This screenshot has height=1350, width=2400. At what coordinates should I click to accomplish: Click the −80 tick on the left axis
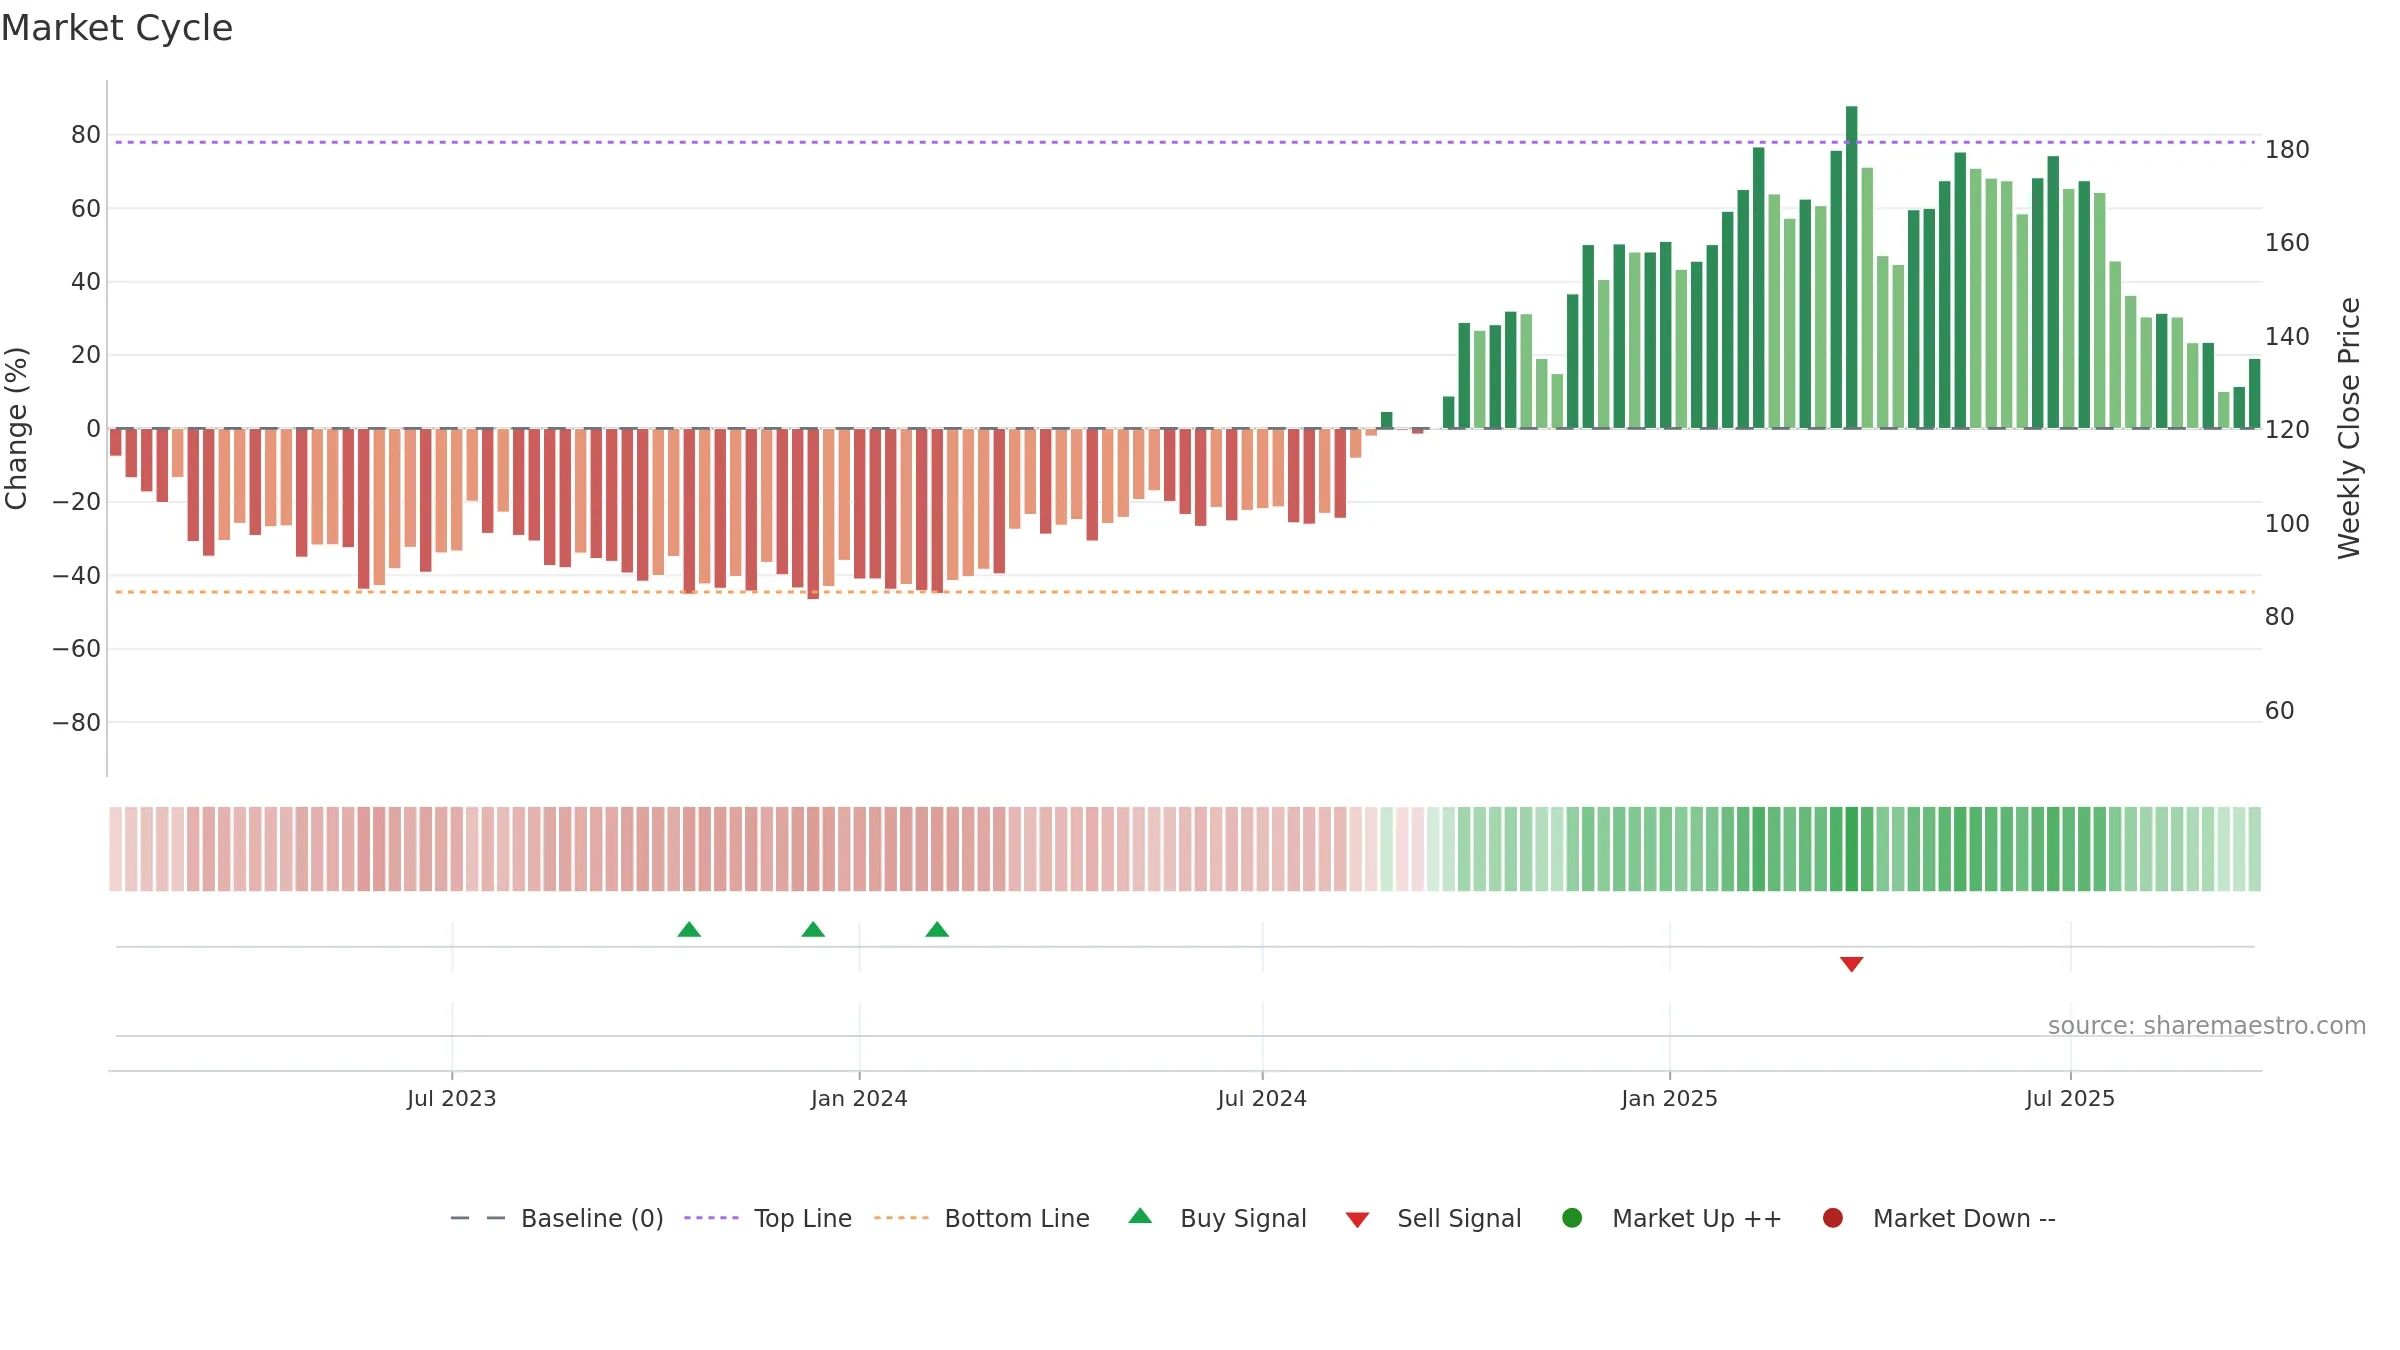pyautogui.click(x=77, y=722)
